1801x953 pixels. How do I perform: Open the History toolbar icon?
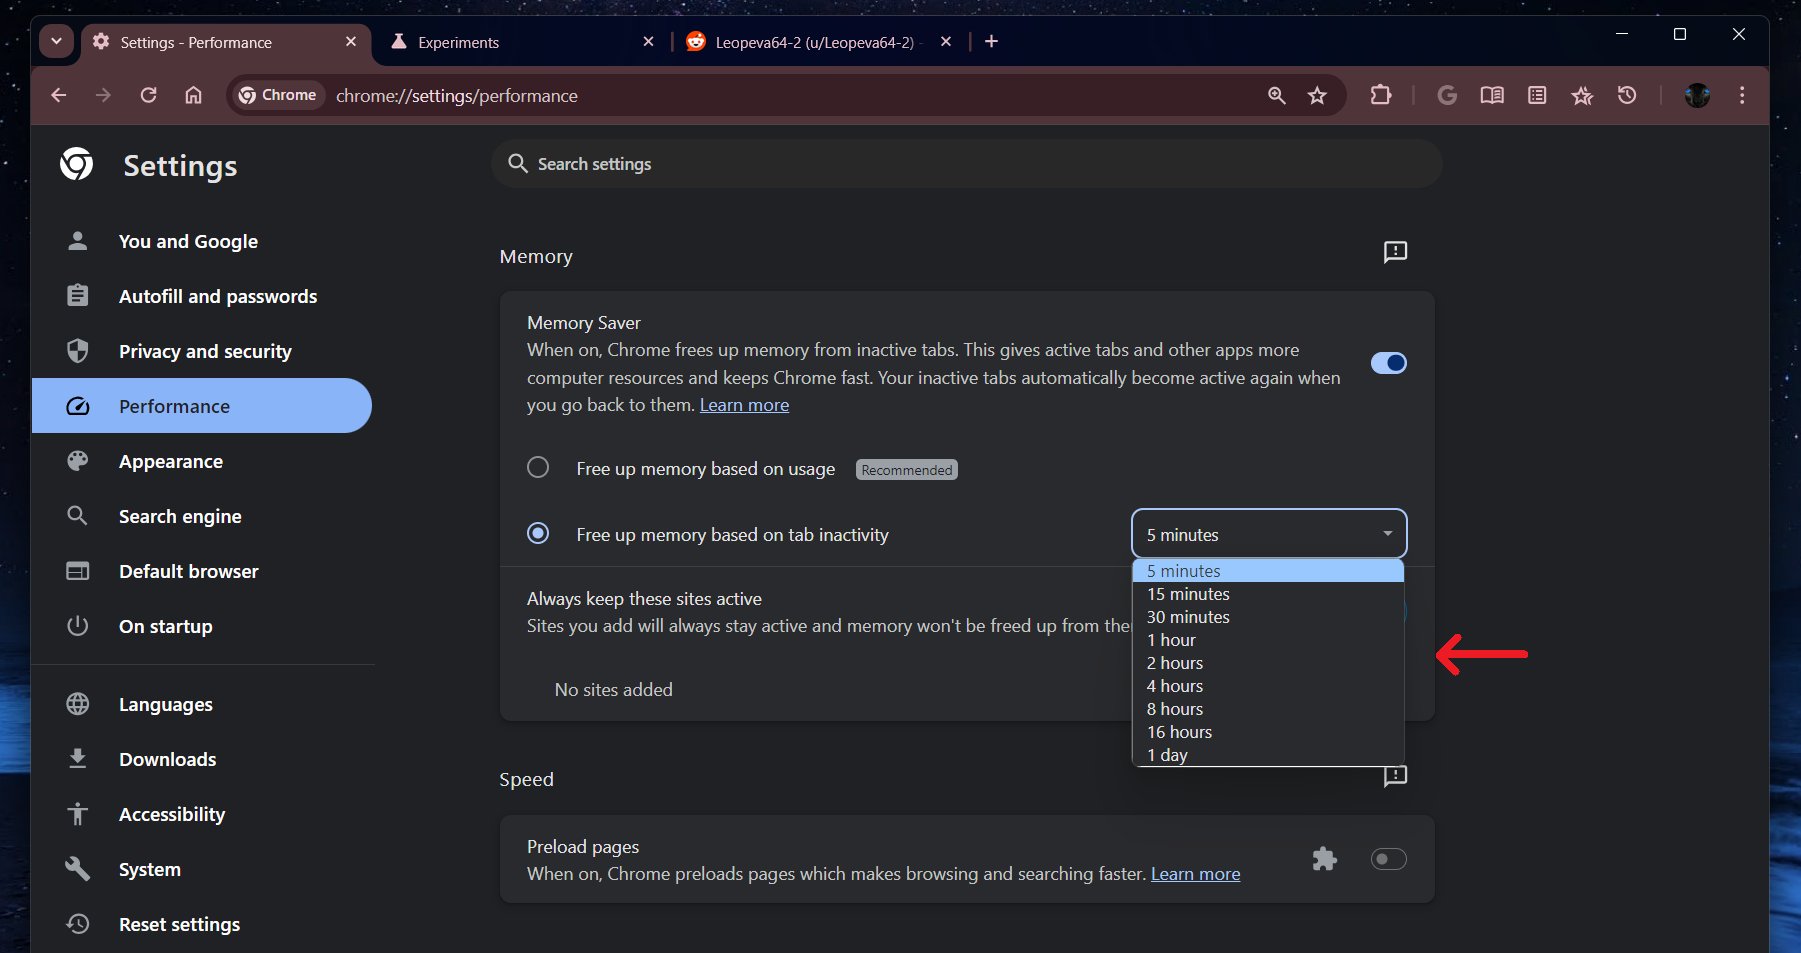coord(1627,95)
